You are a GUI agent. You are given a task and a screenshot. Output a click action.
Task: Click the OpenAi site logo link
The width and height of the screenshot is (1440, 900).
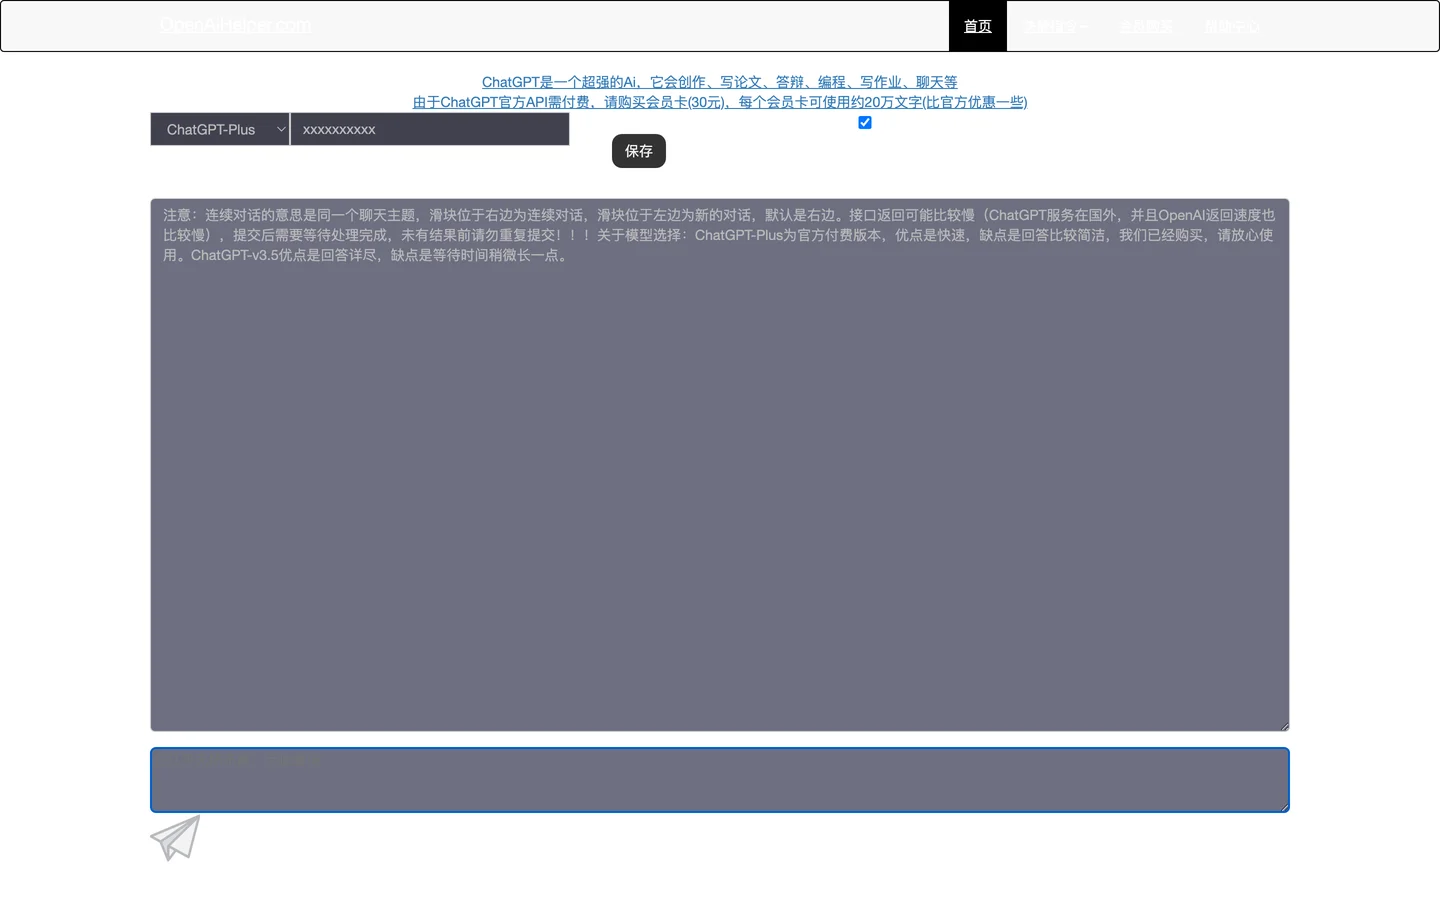[x=235, y=26]
